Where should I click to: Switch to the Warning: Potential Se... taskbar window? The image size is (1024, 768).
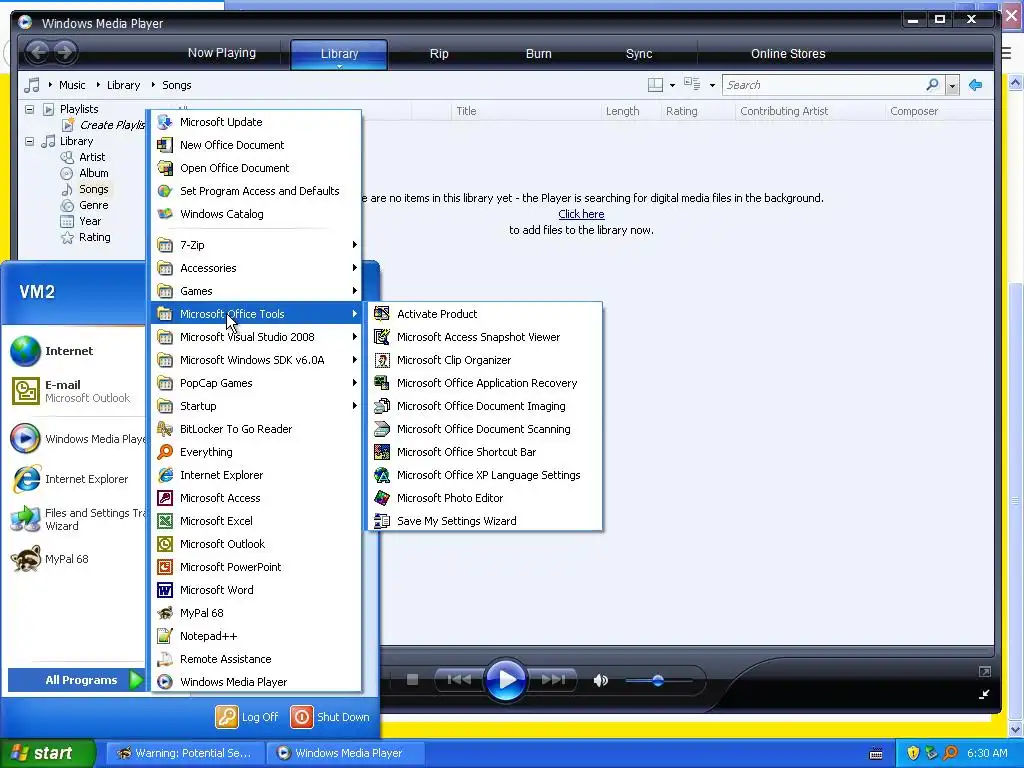tap(185, 753)
